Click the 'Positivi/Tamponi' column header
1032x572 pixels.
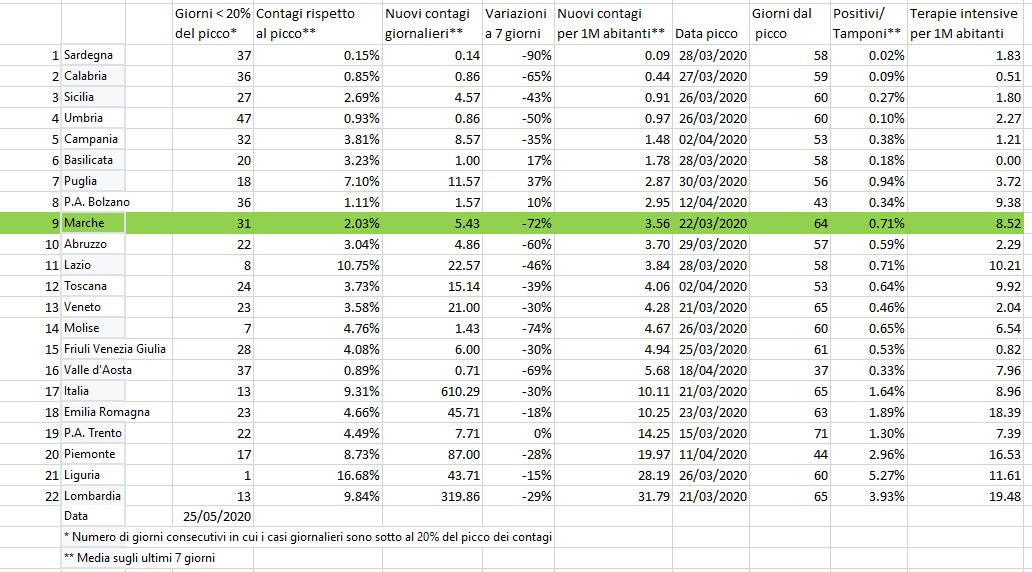869,23
